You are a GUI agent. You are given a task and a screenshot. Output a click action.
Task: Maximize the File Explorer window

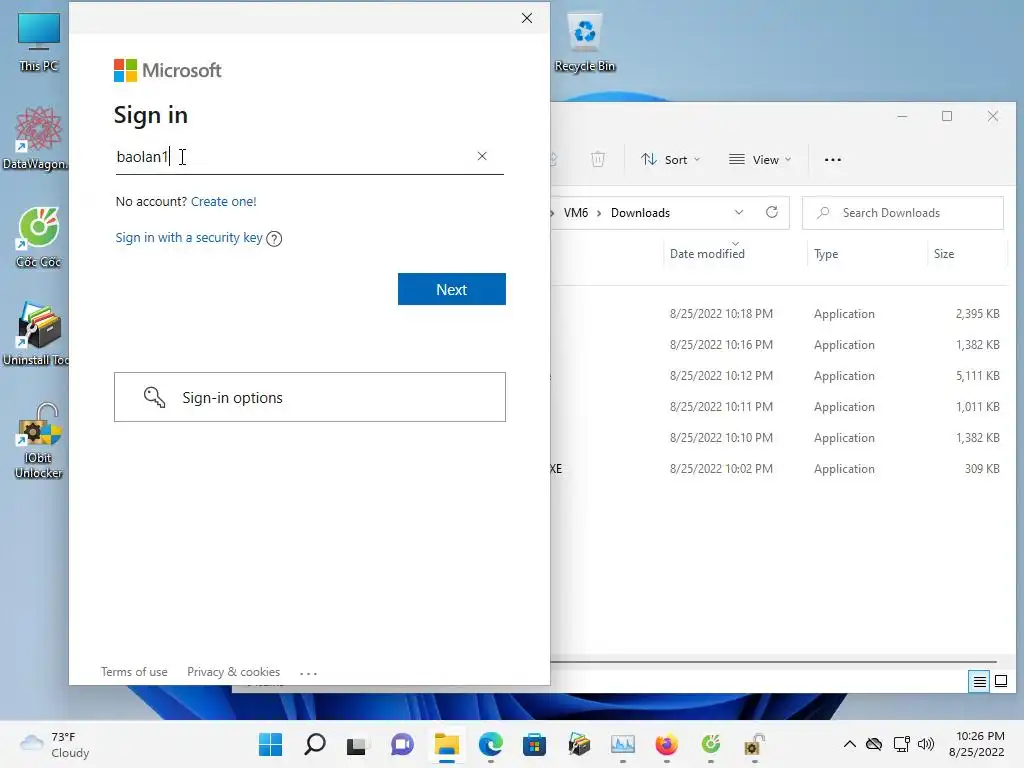pos(947,116)
